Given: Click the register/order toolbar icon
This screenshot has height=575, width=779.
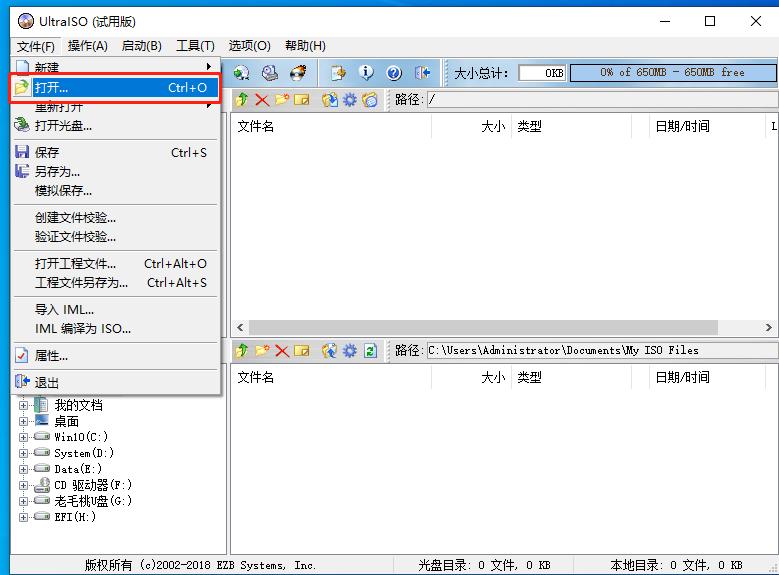Looking at the screenshot, I should [x=339, y=73].
